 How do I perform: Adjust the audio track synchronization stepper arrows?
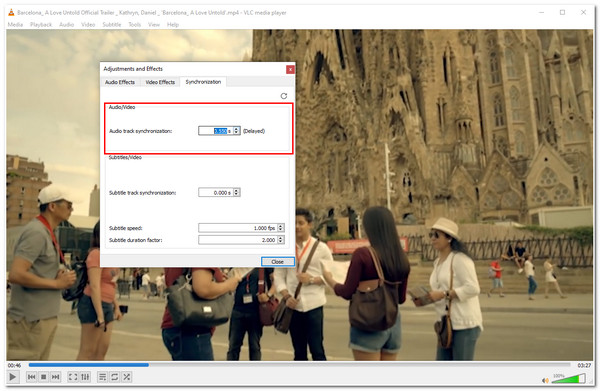236,131
